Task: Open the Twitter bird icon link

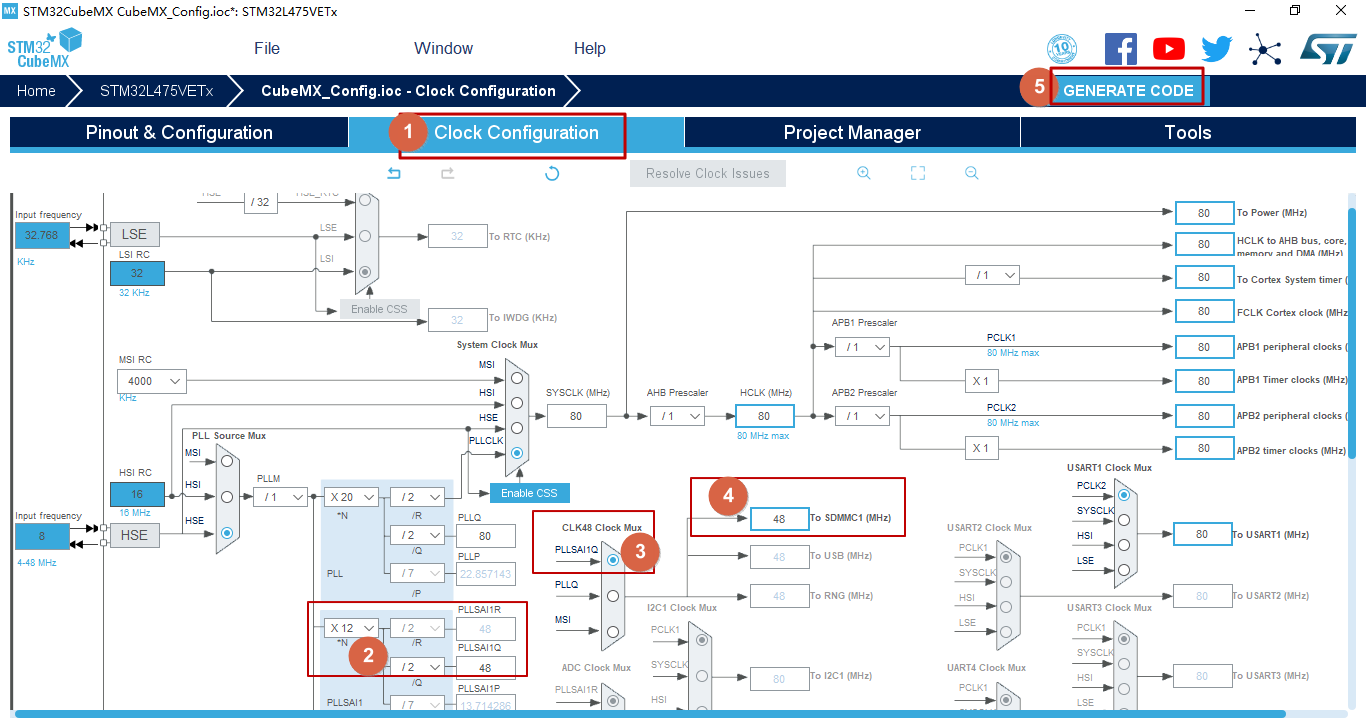Action: click(1217, 49)
